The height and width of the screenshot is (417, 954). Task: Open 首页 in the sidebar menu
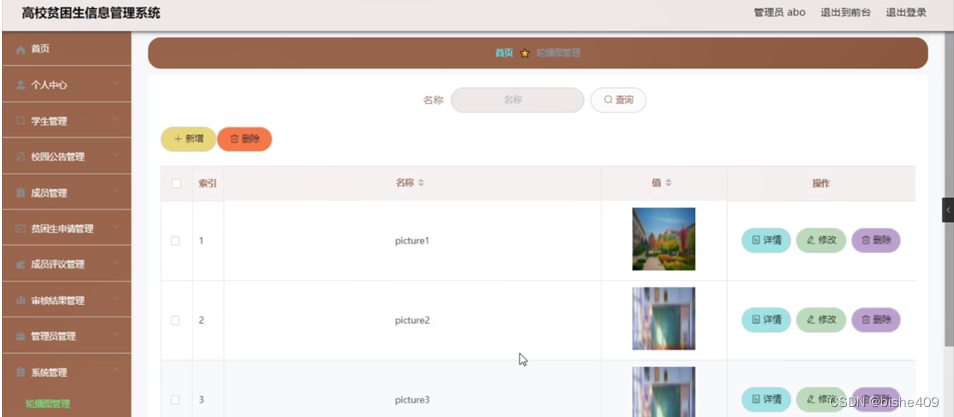point(67,49)
